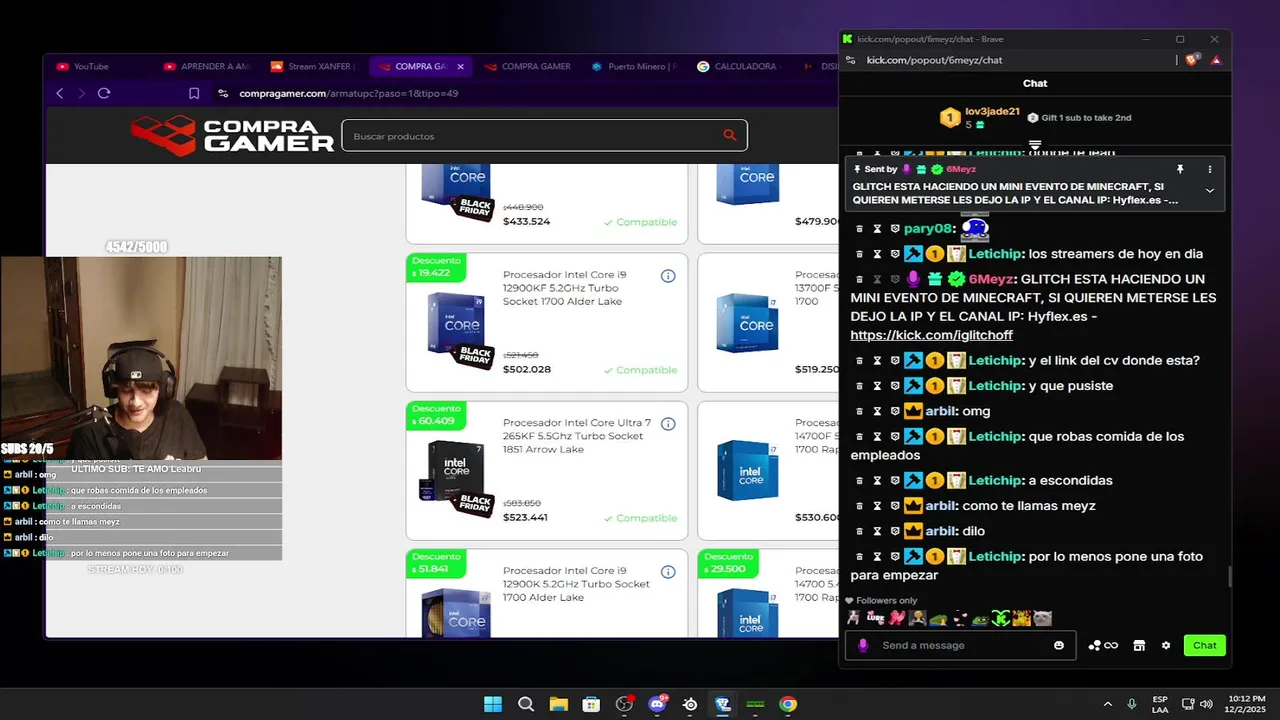Switch to the APRENDER A AM tab

pyautogui.click(x=207, y=67)
